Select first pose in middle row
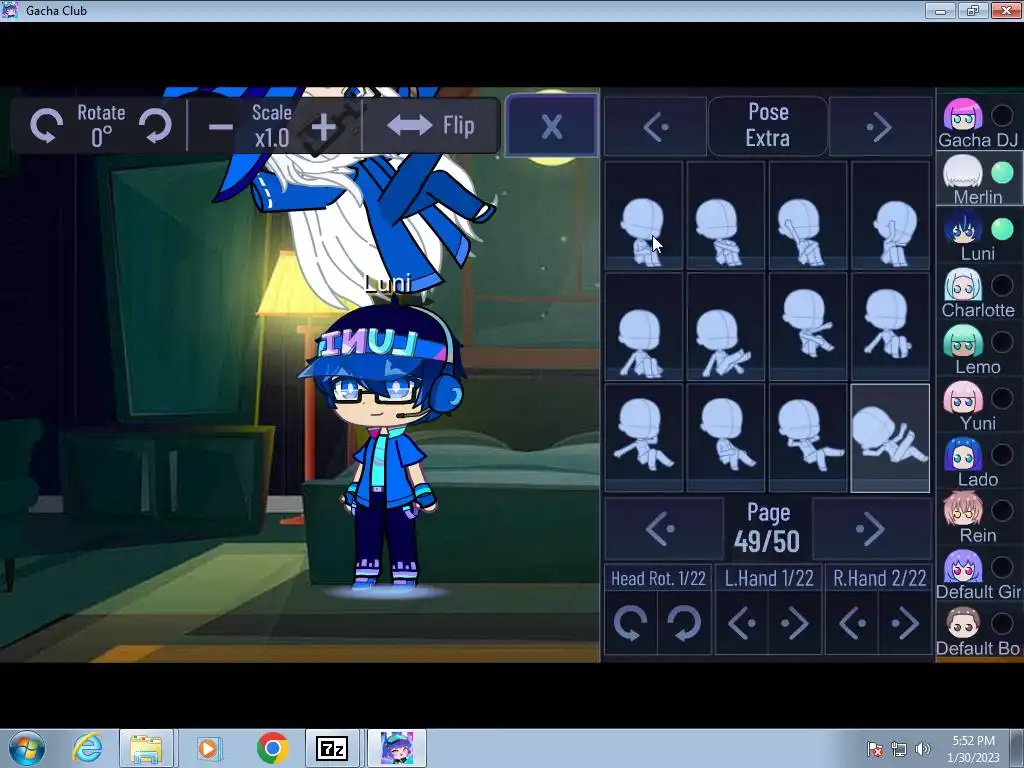This screenshot has height=768, width=1024. pos(644,327)
